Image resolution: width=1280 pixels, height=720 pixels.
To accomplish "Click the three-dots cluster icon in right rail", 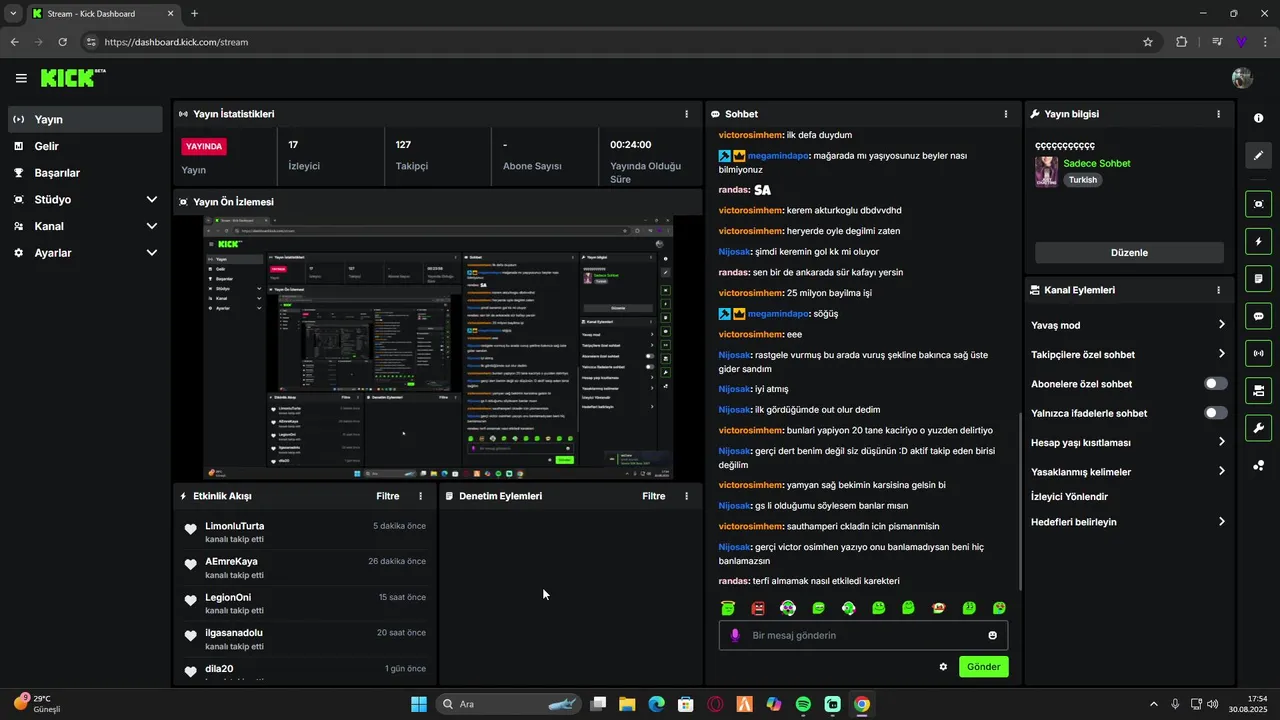I will (x=1258, y=466).
